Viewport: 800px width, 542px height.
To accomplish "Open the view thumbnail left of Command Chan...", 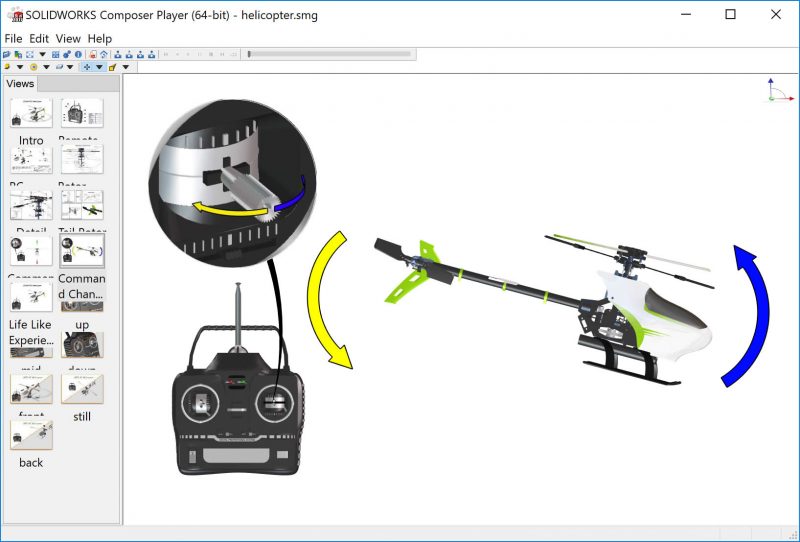I will (31, 251).
